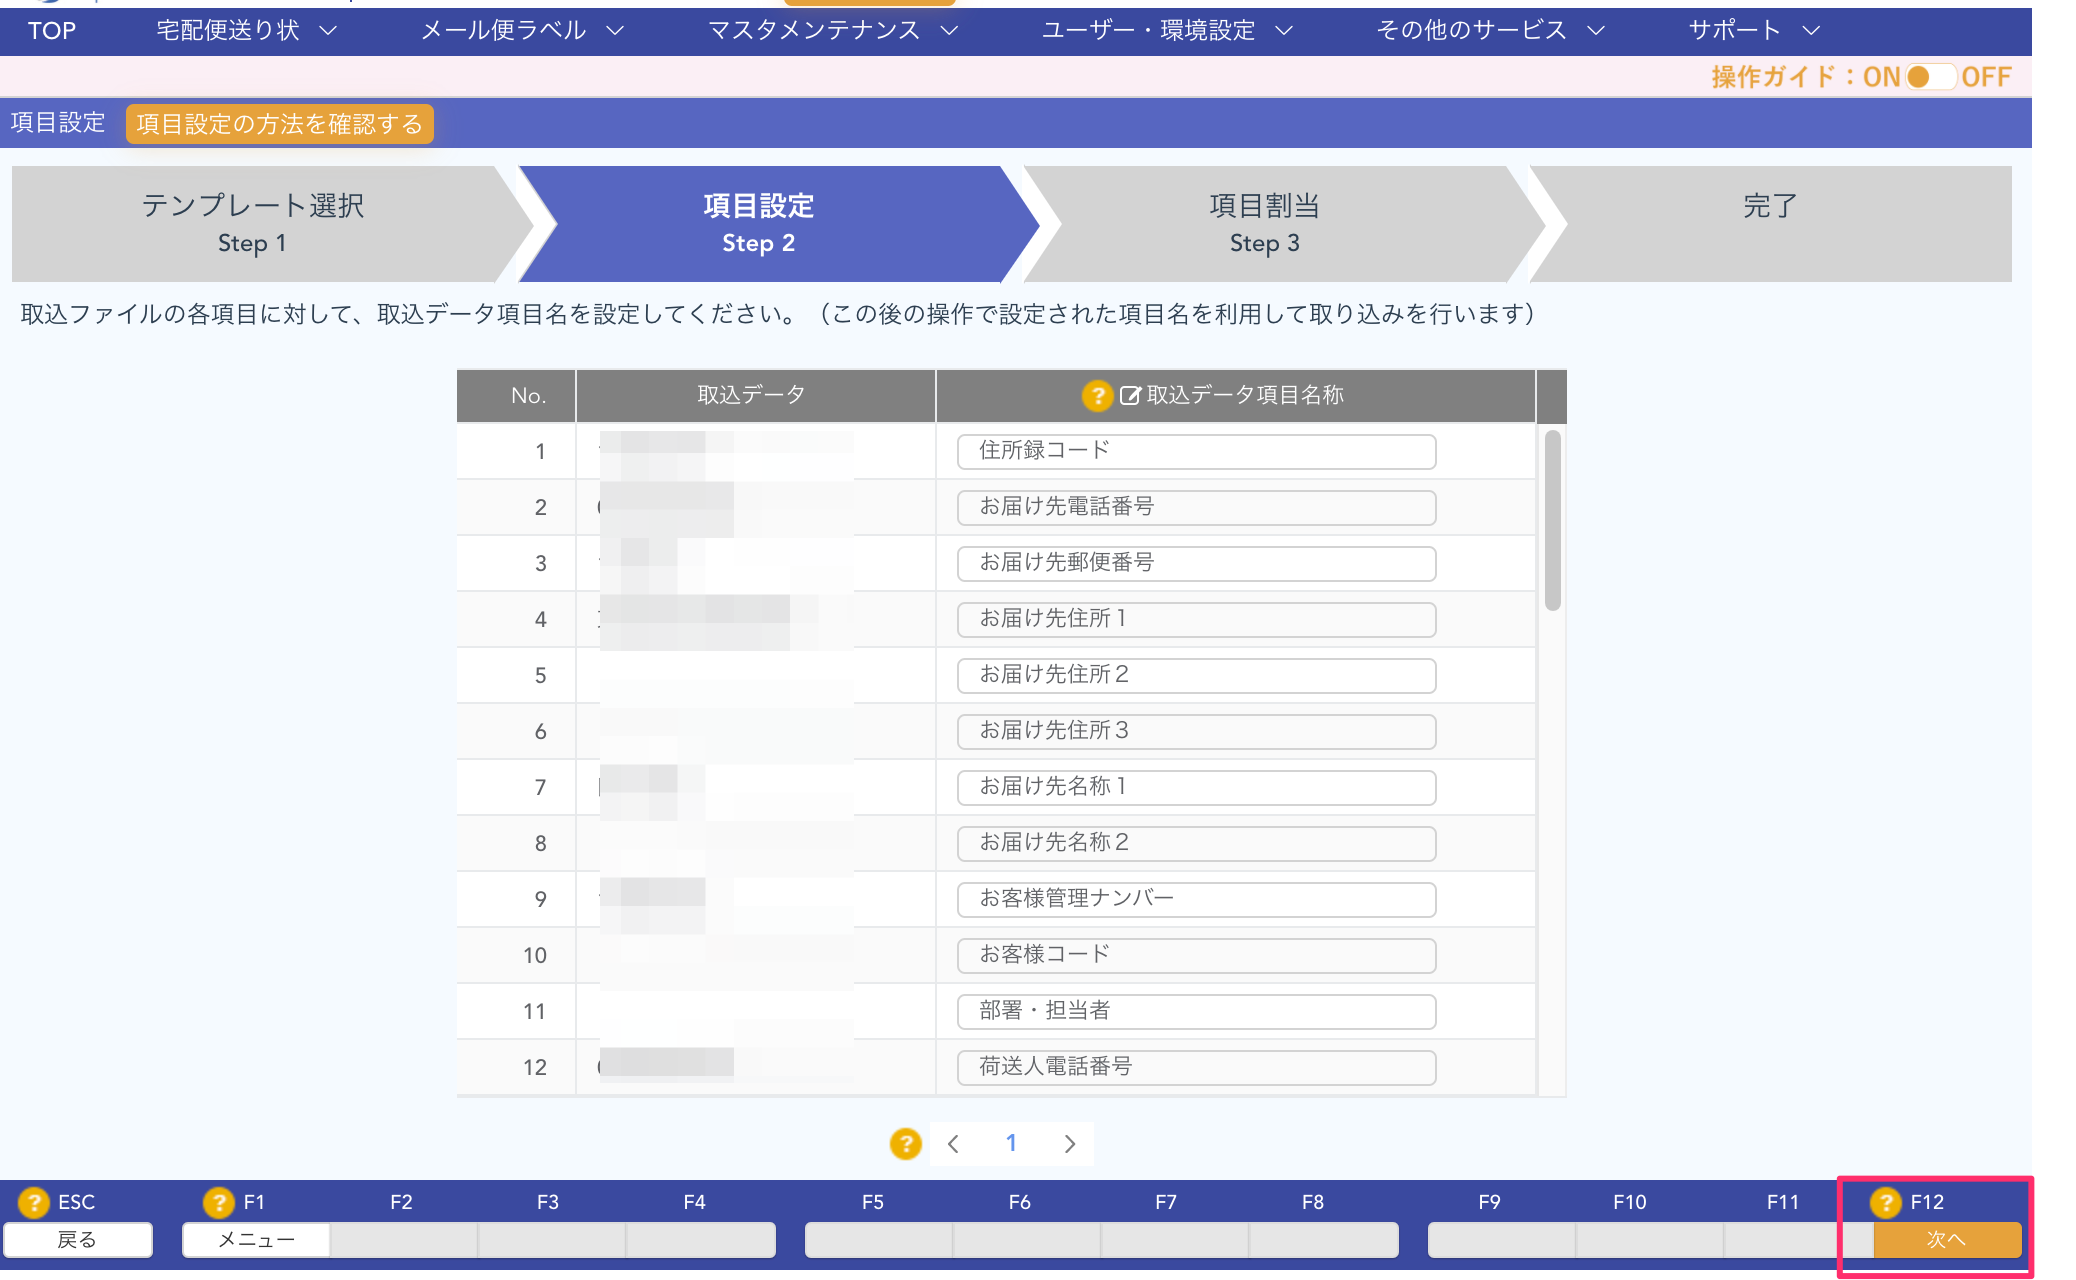Toggle the 操作ガイド ON/OFF switch
The image size is (2076, 1280).
point(1930,77)
